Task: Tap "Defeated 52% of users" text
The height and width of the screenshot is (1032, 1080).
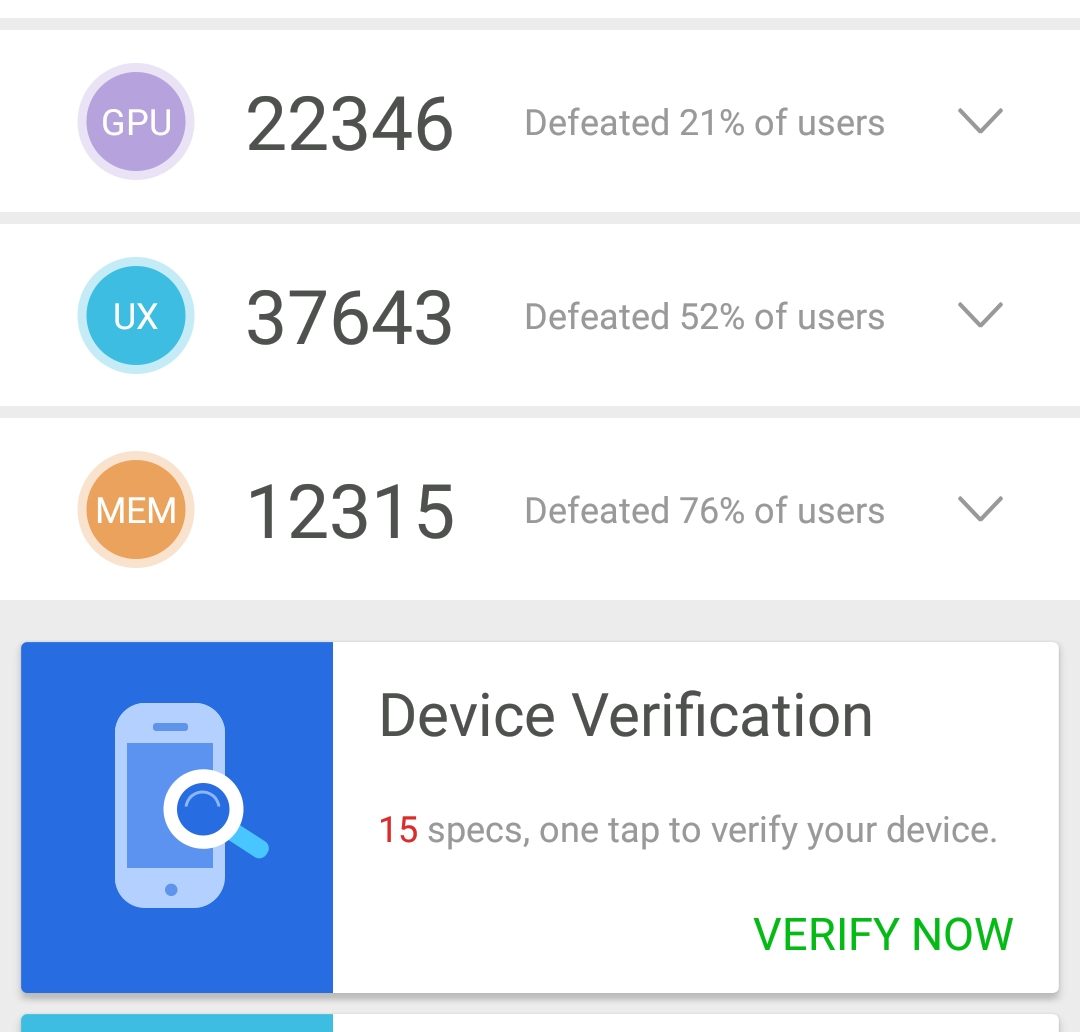Action: click(x=704, y=317)
